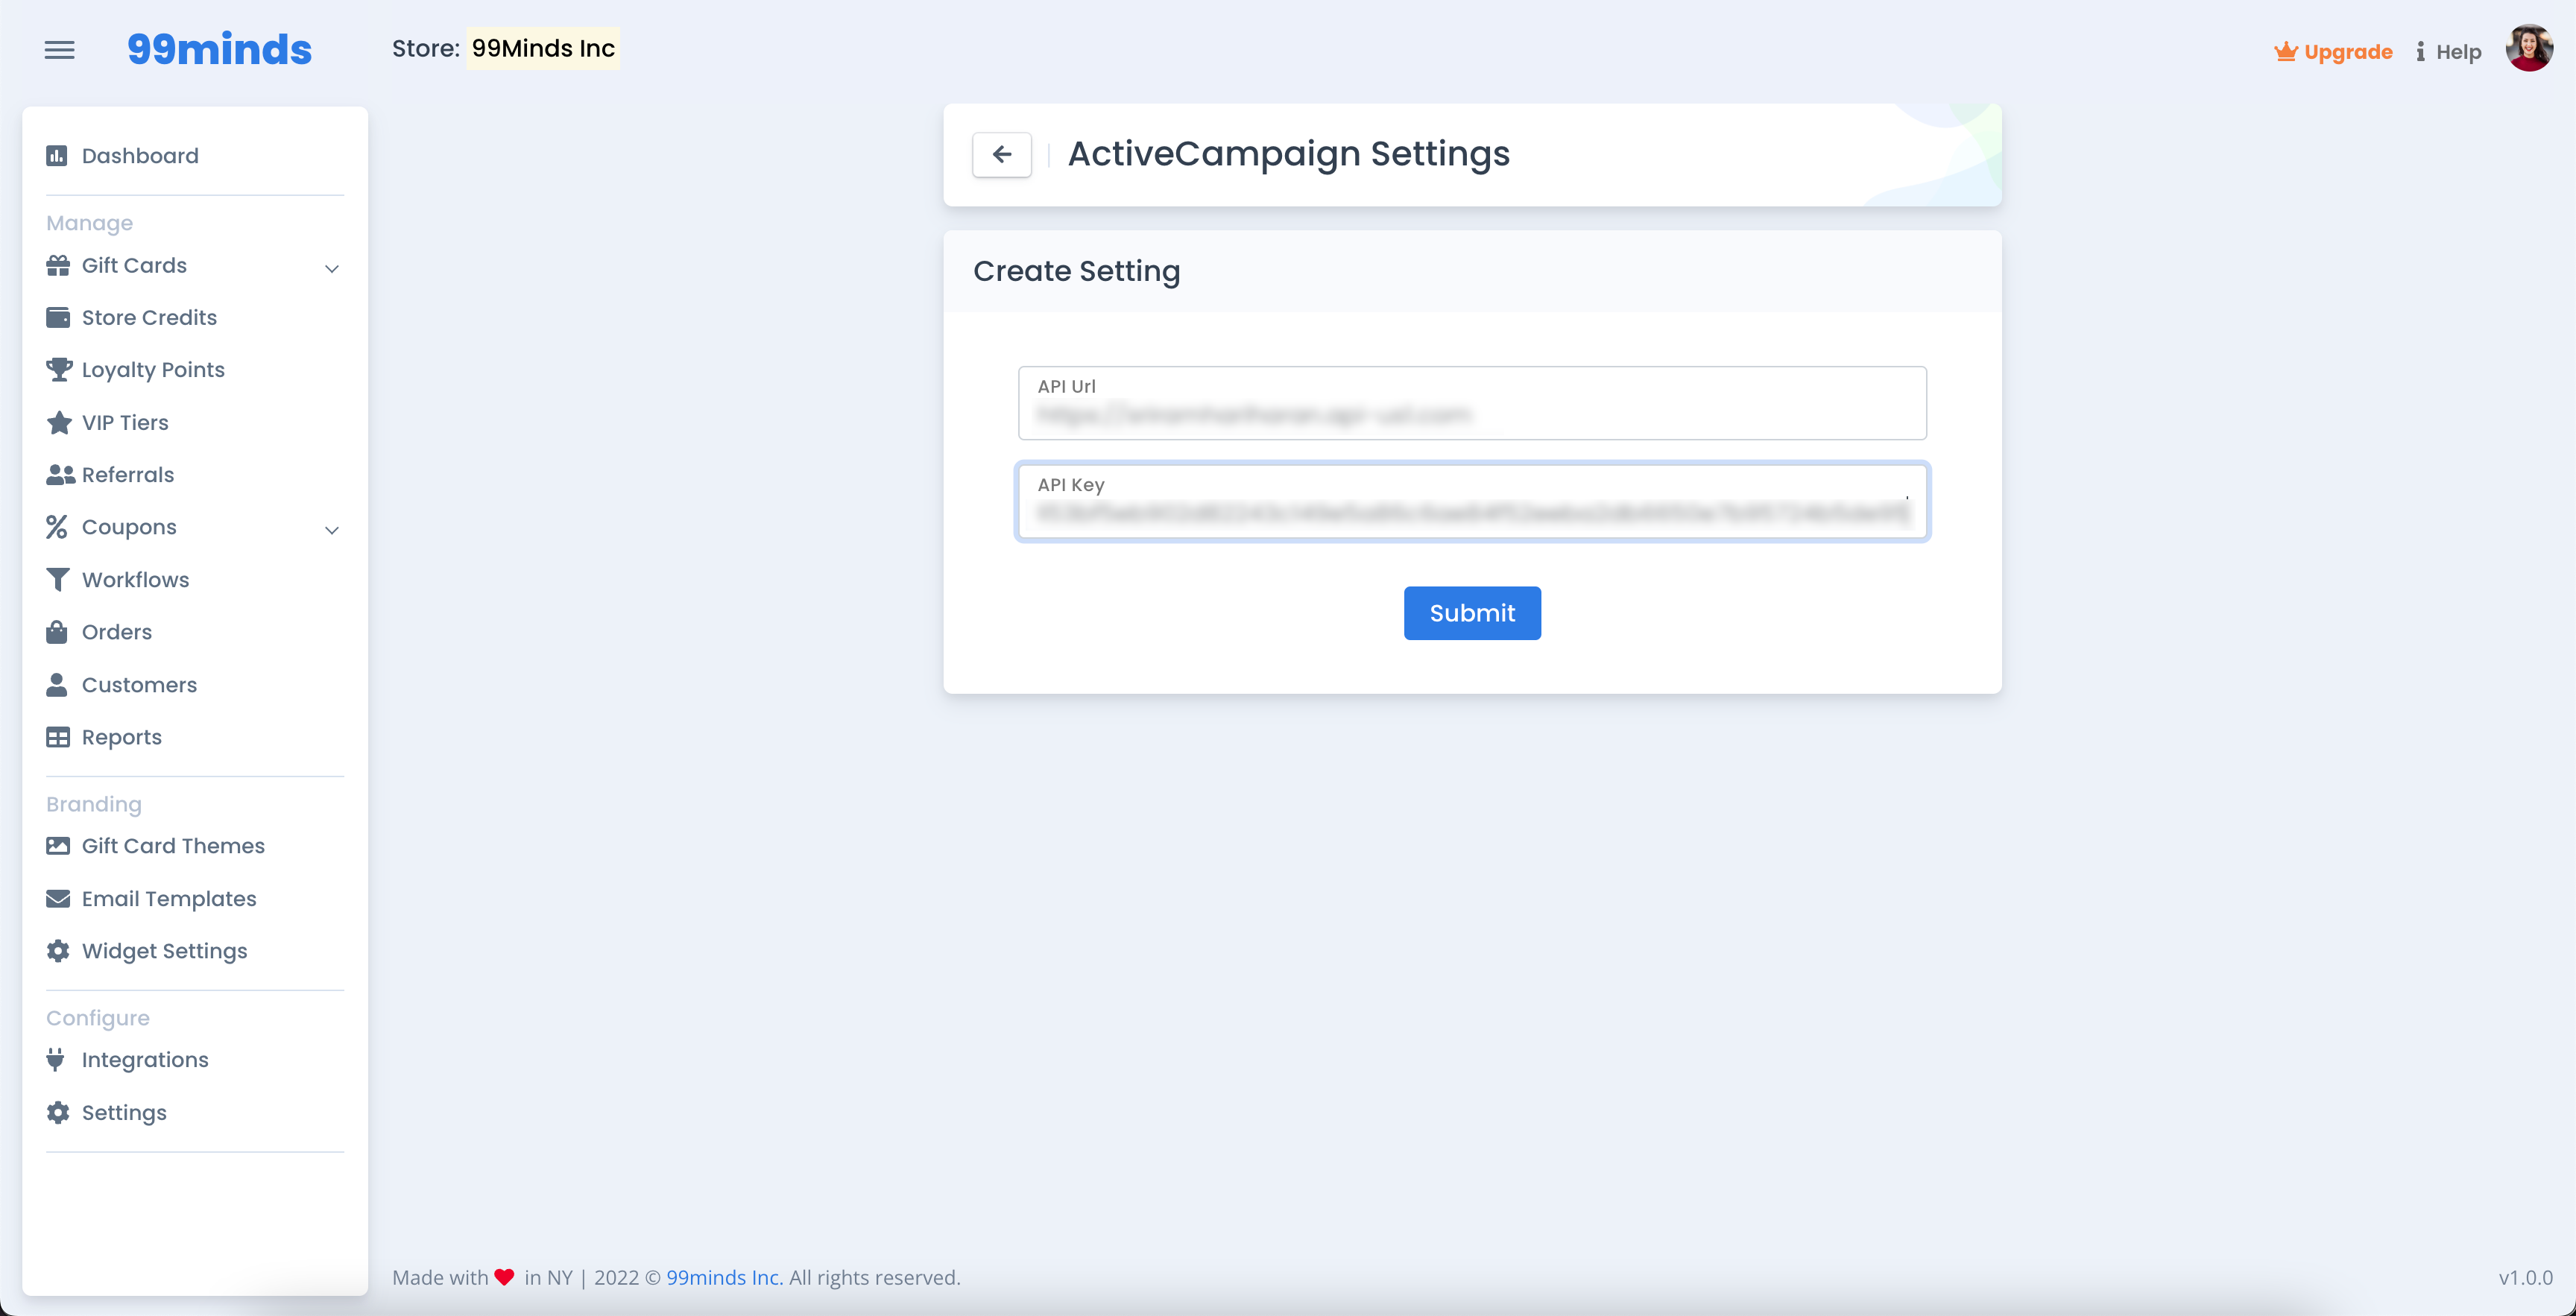
Task: Click the v1.0.0 version text
Action: point(2525,1277)
